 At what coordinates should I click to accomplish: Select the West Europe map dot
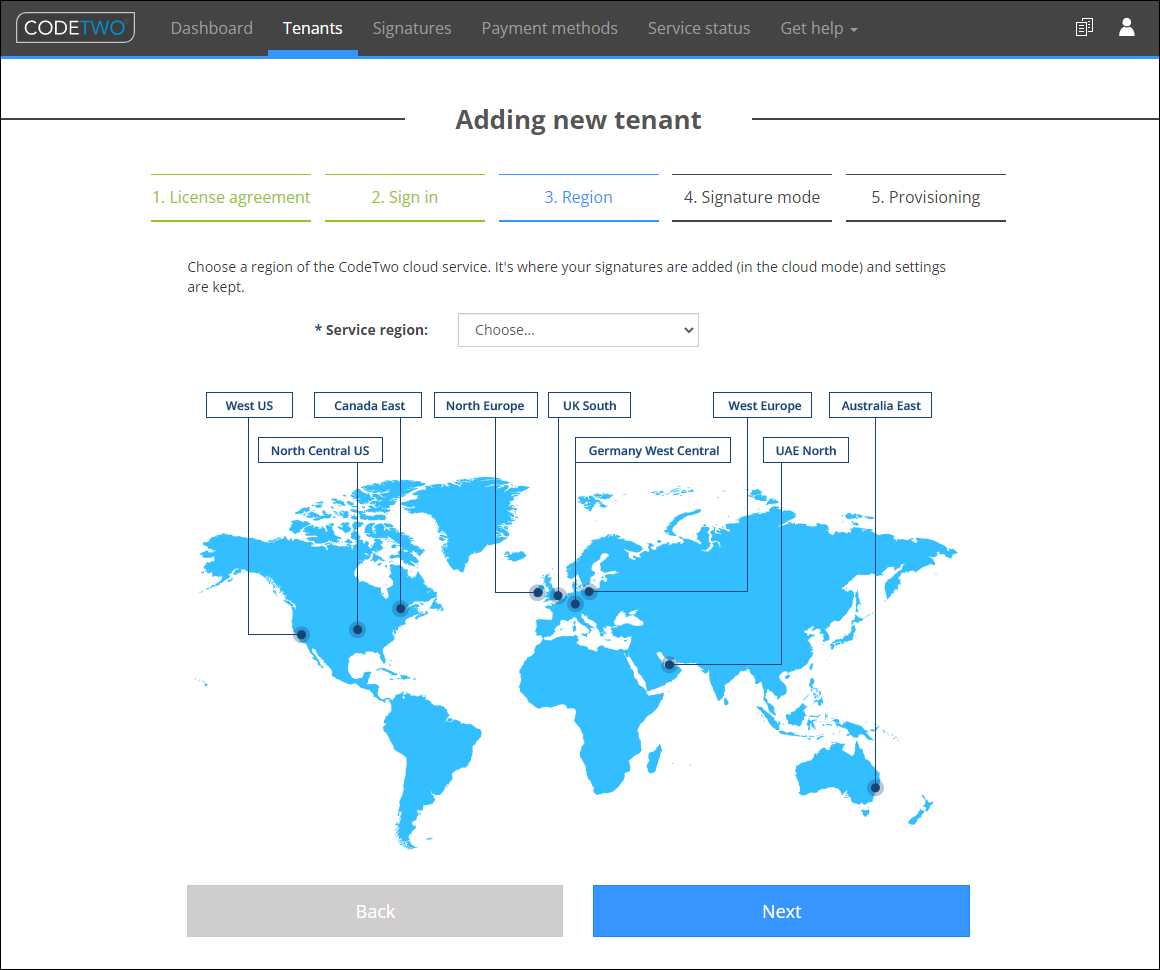pyautogui.click(x=589, y=592)
